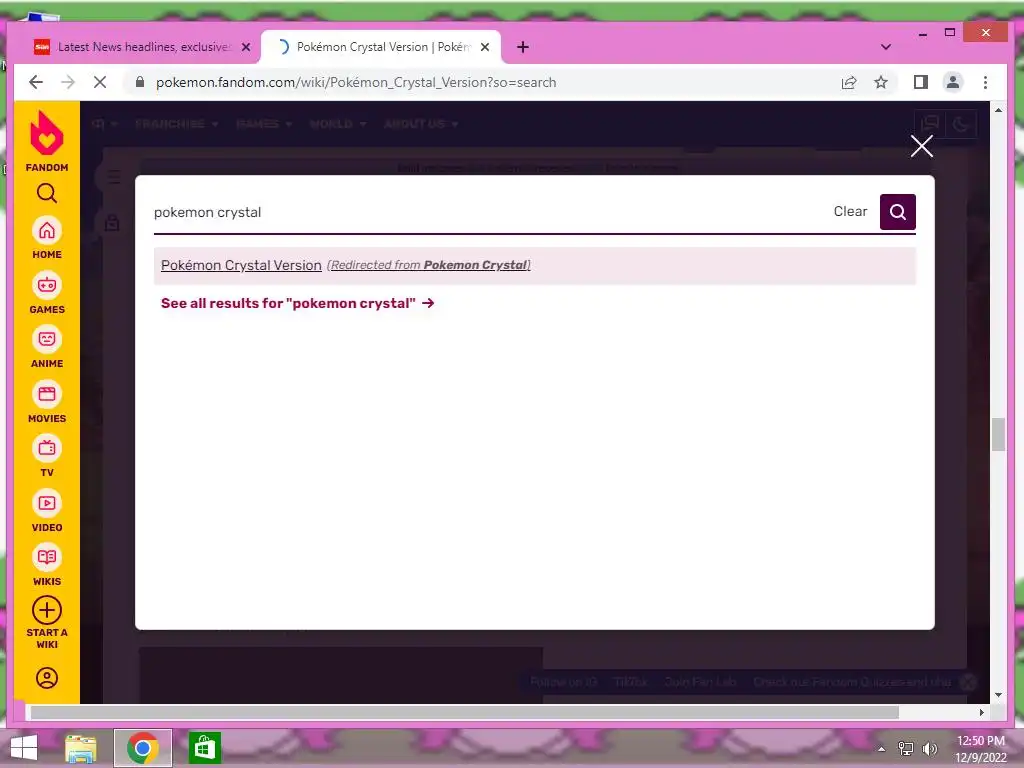Open Chrome profile avatar

coord(953,82)
